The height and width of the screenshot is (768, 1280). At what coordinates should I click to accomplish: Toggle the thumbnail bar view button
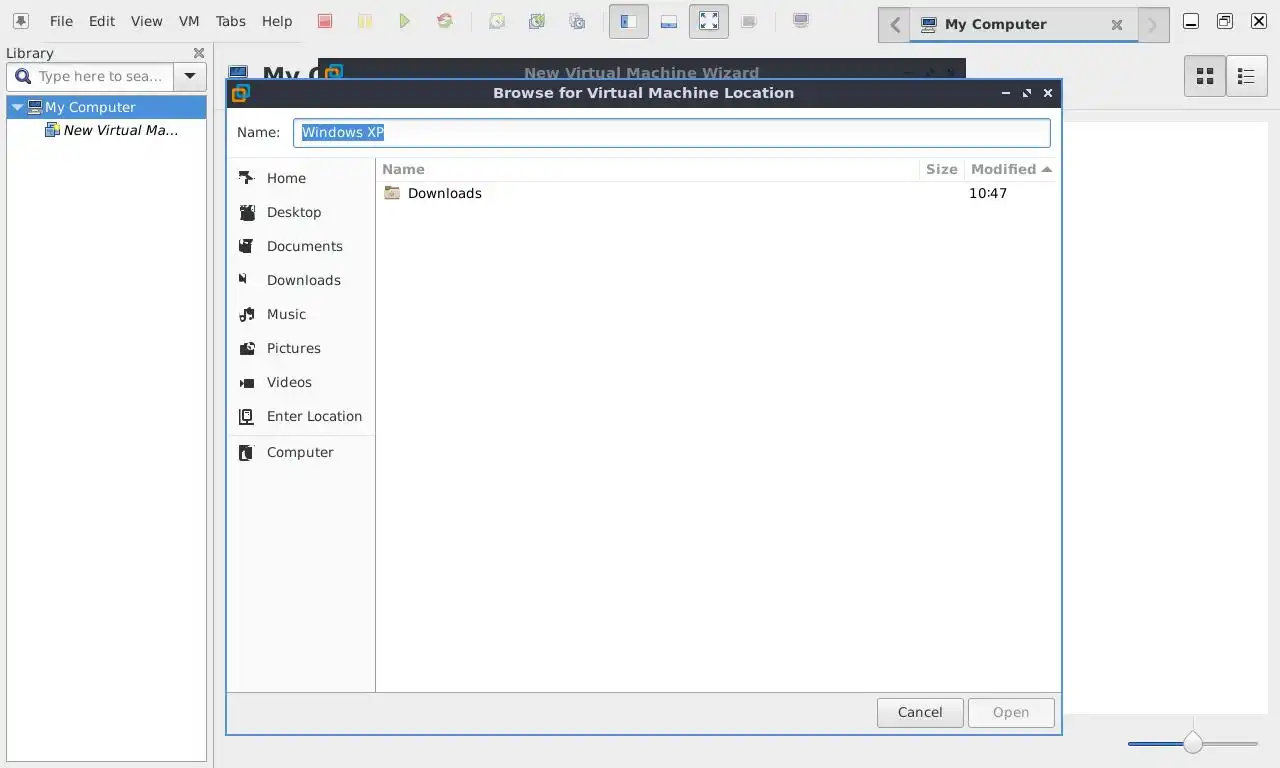[669, 21]
